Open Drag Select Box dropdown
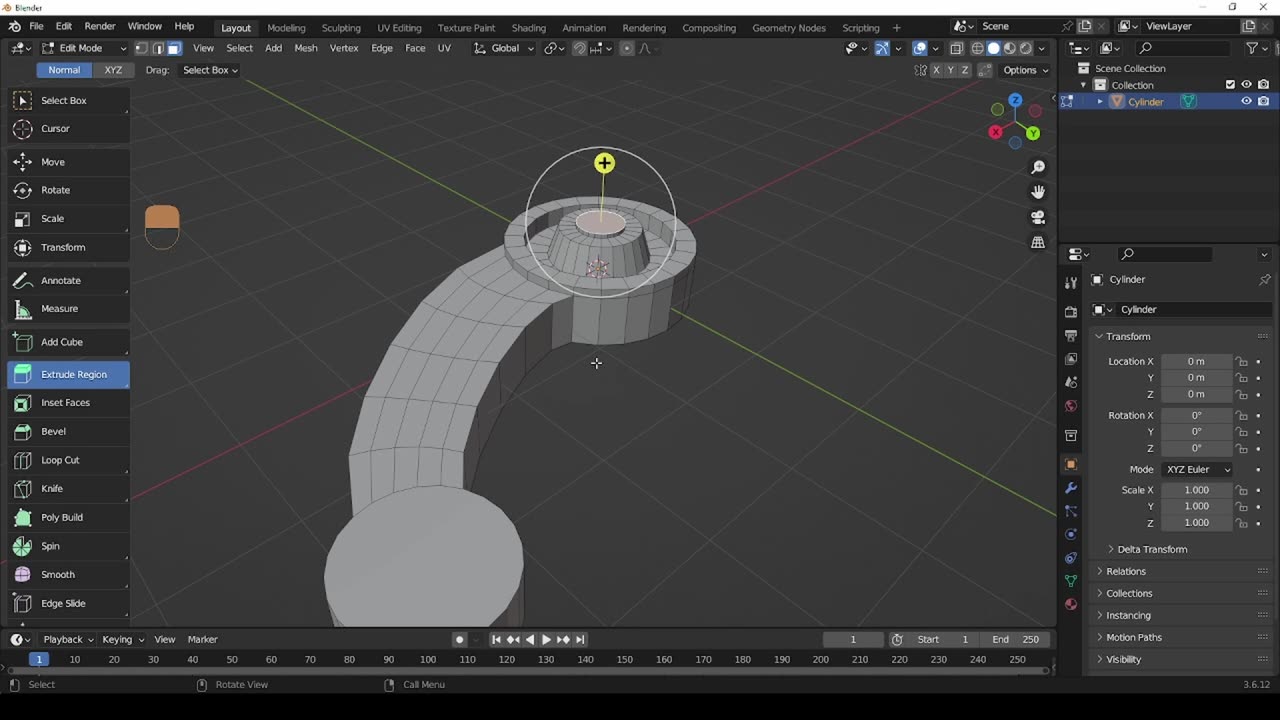1280x720 pixels. click(210, 70)
